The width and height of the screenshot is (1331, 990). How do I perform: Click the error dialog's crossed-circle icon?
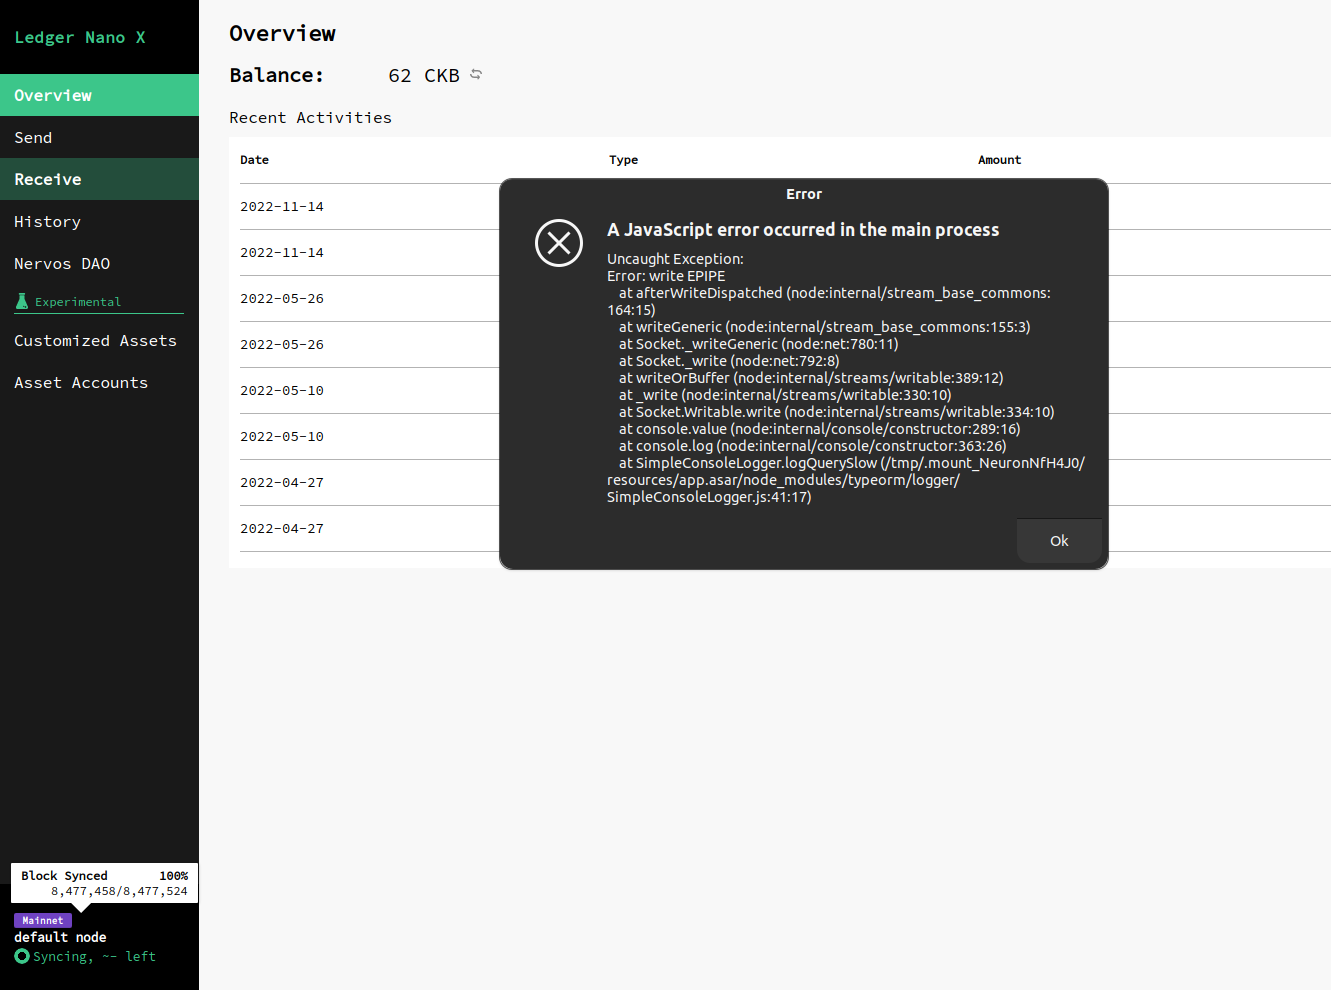[558, 243]
